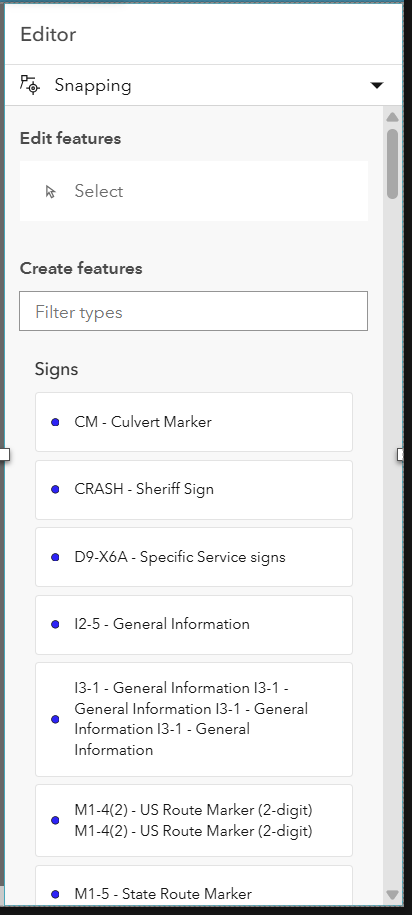Click the blue dot beside D9-X6A Specific Service signs

click(55, 557)
